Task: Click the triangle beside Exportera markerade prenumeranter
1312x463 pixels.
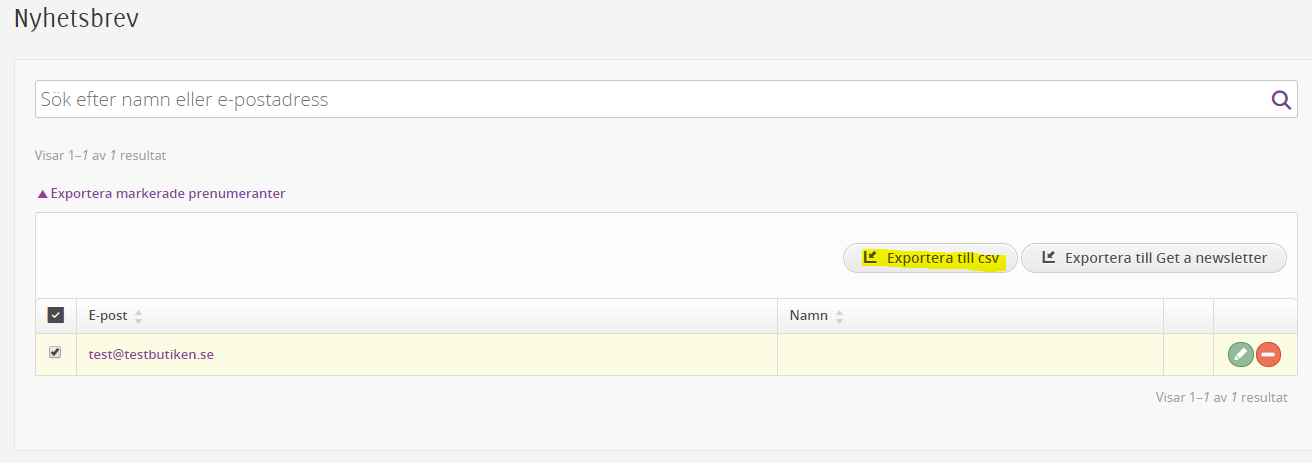Action: point(42,194)
